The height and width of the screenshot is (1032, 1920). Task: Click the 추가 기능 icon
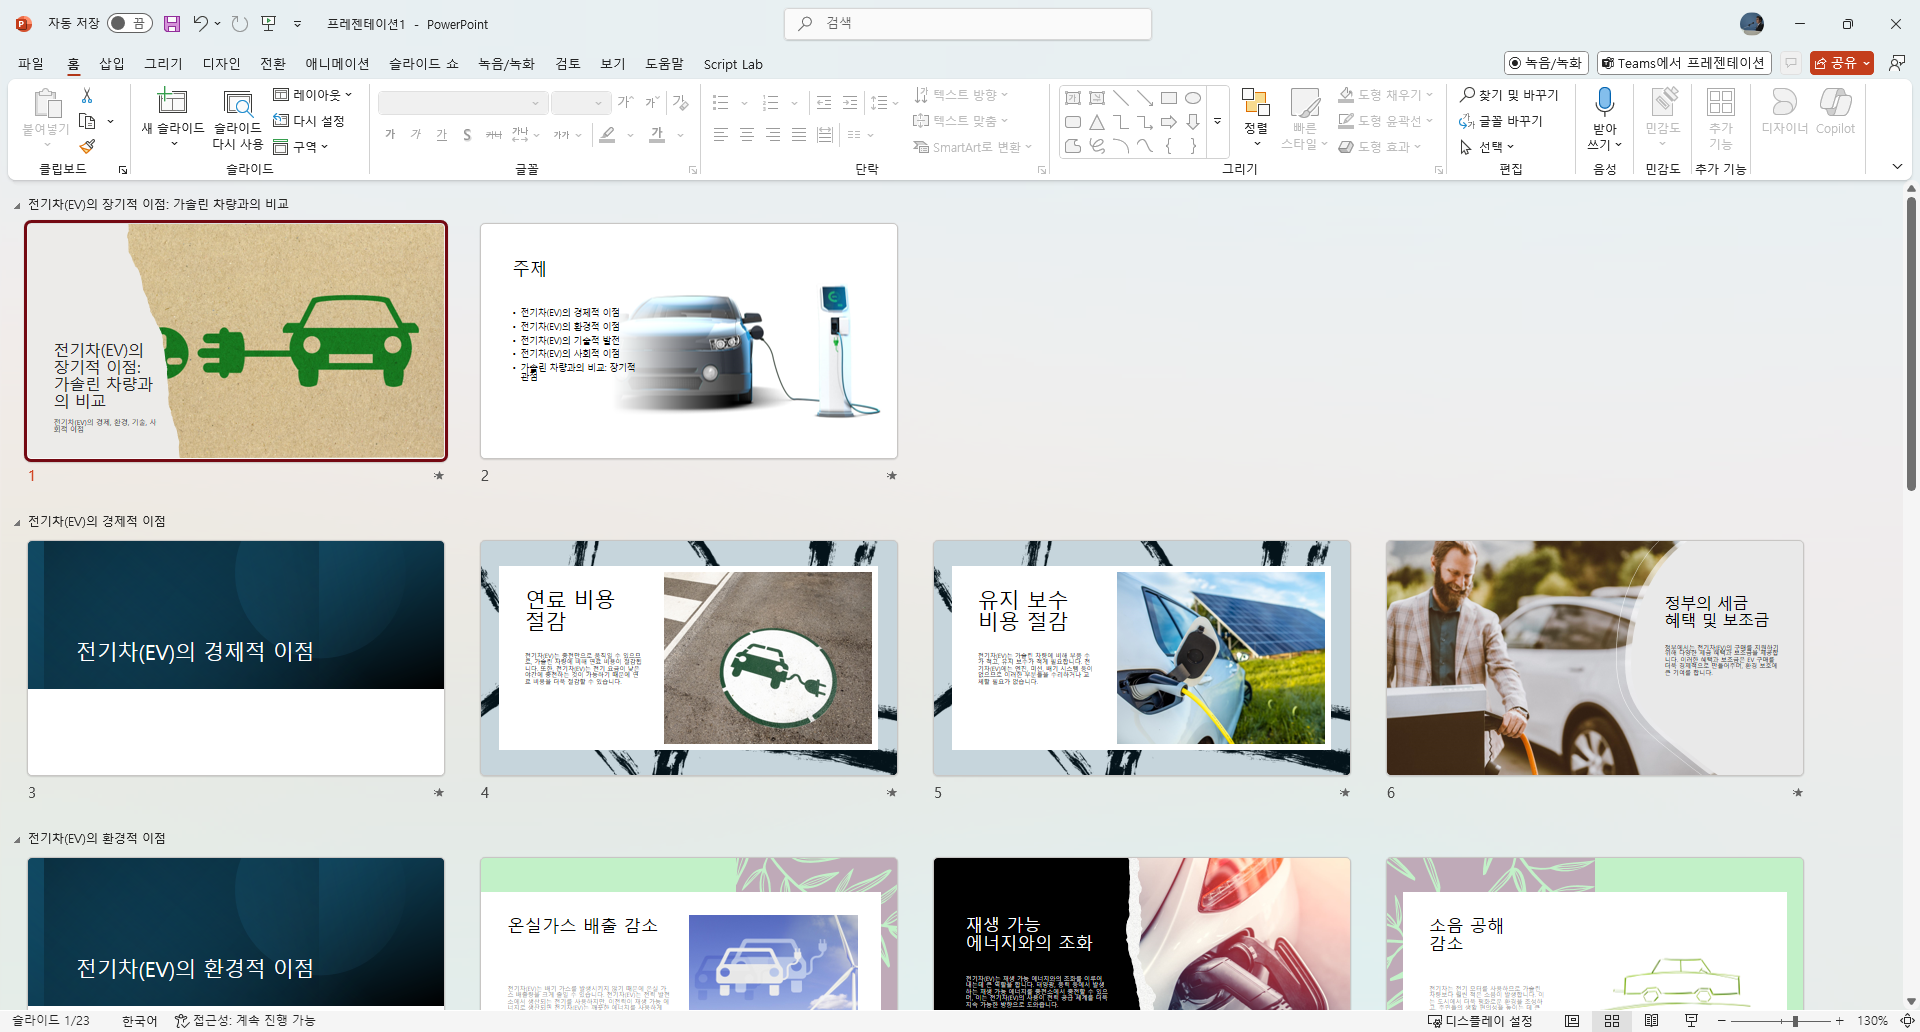tap(1720, 102)
